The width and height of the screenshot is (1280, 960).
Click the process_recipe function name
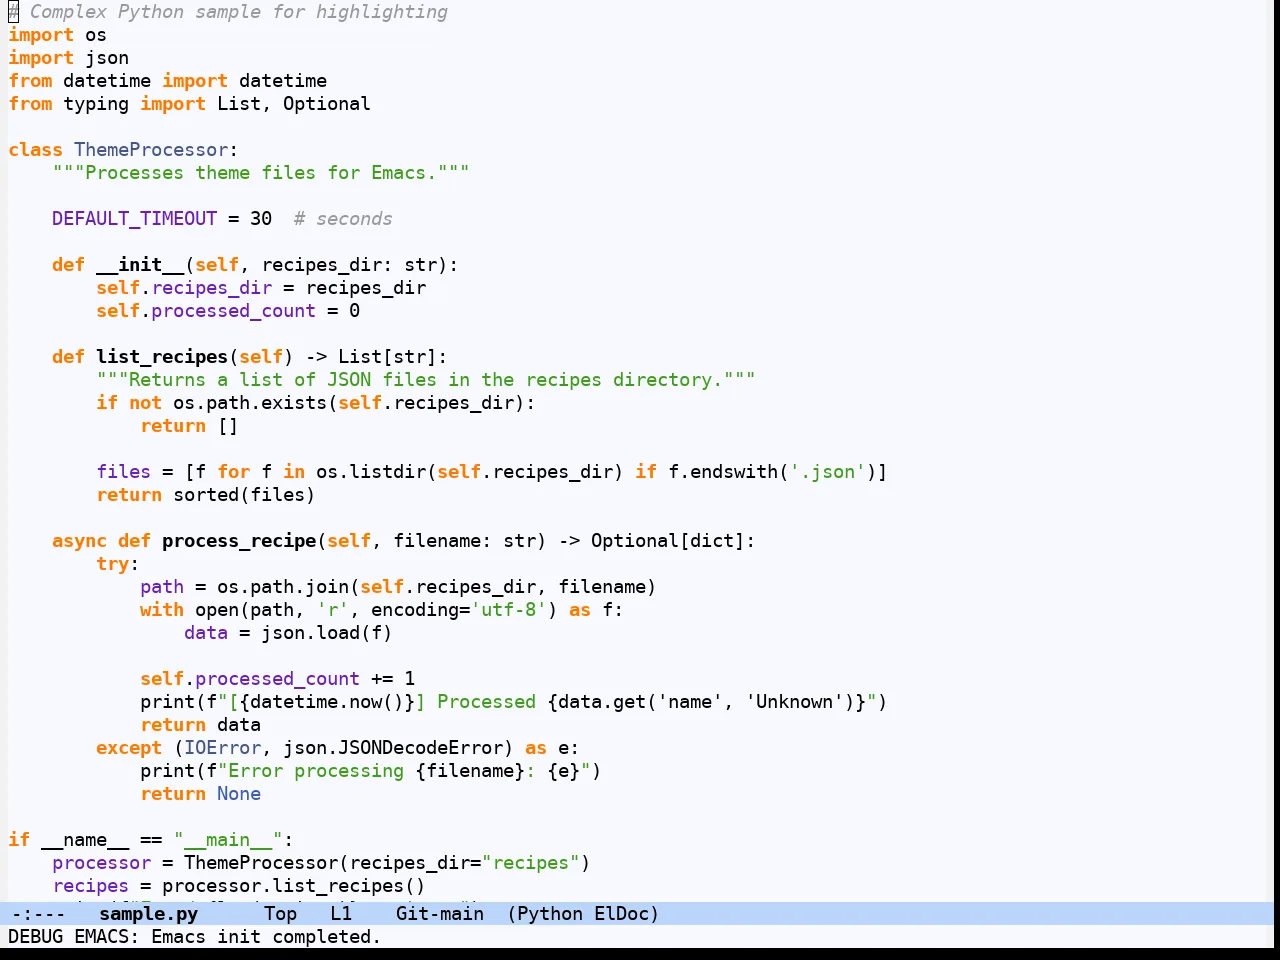click(x=239, y=541)
